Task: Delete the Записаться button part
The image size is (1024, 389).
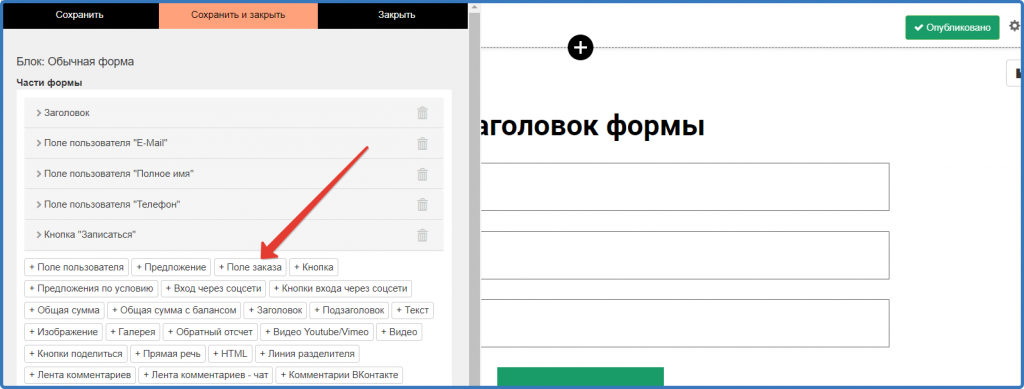Action: [x=423, y=235]
